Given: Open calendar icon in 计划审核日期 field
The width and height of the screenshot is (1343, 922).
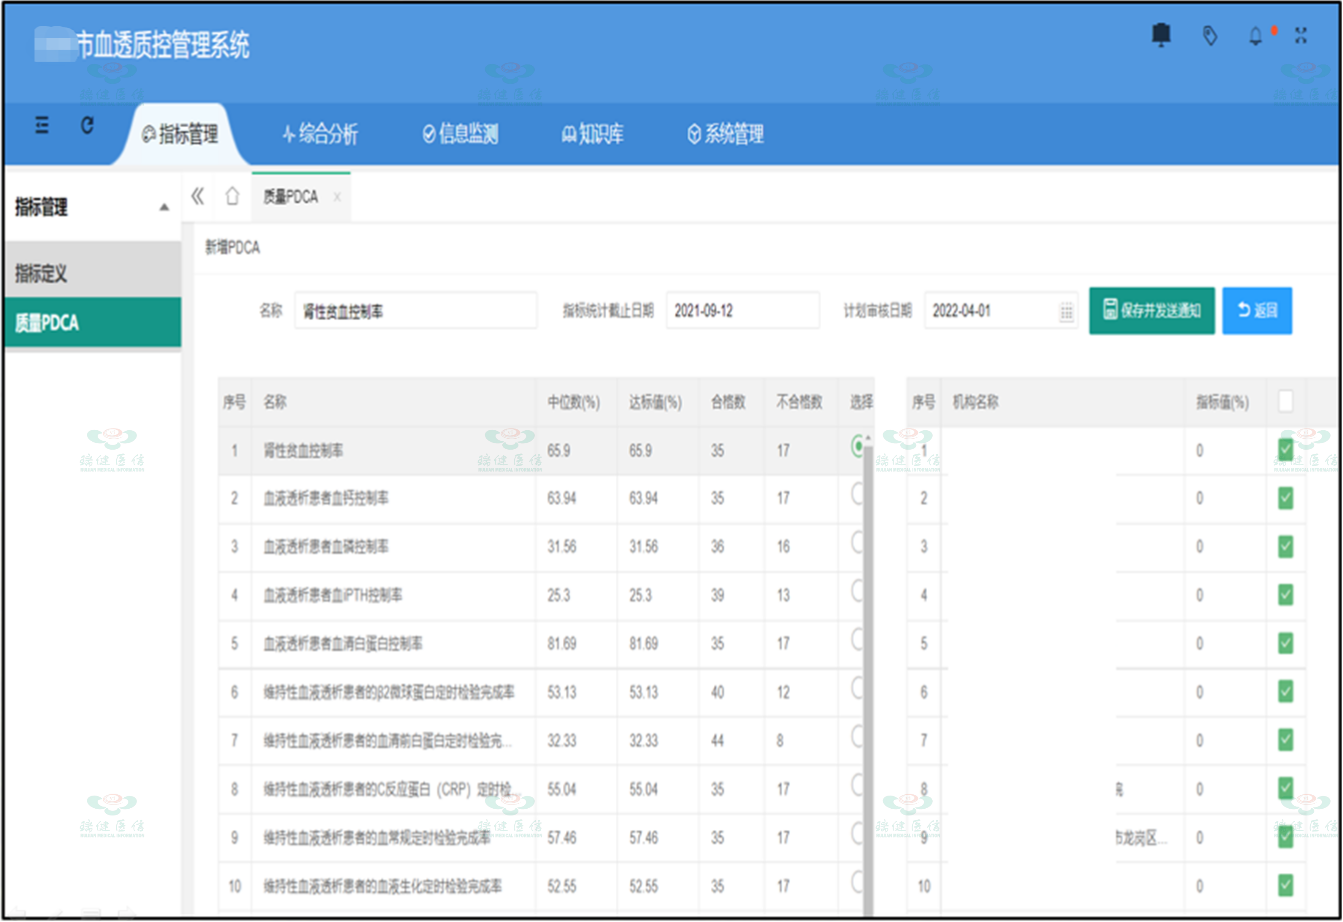Looking at the screenshot, I should [1067, 311].
